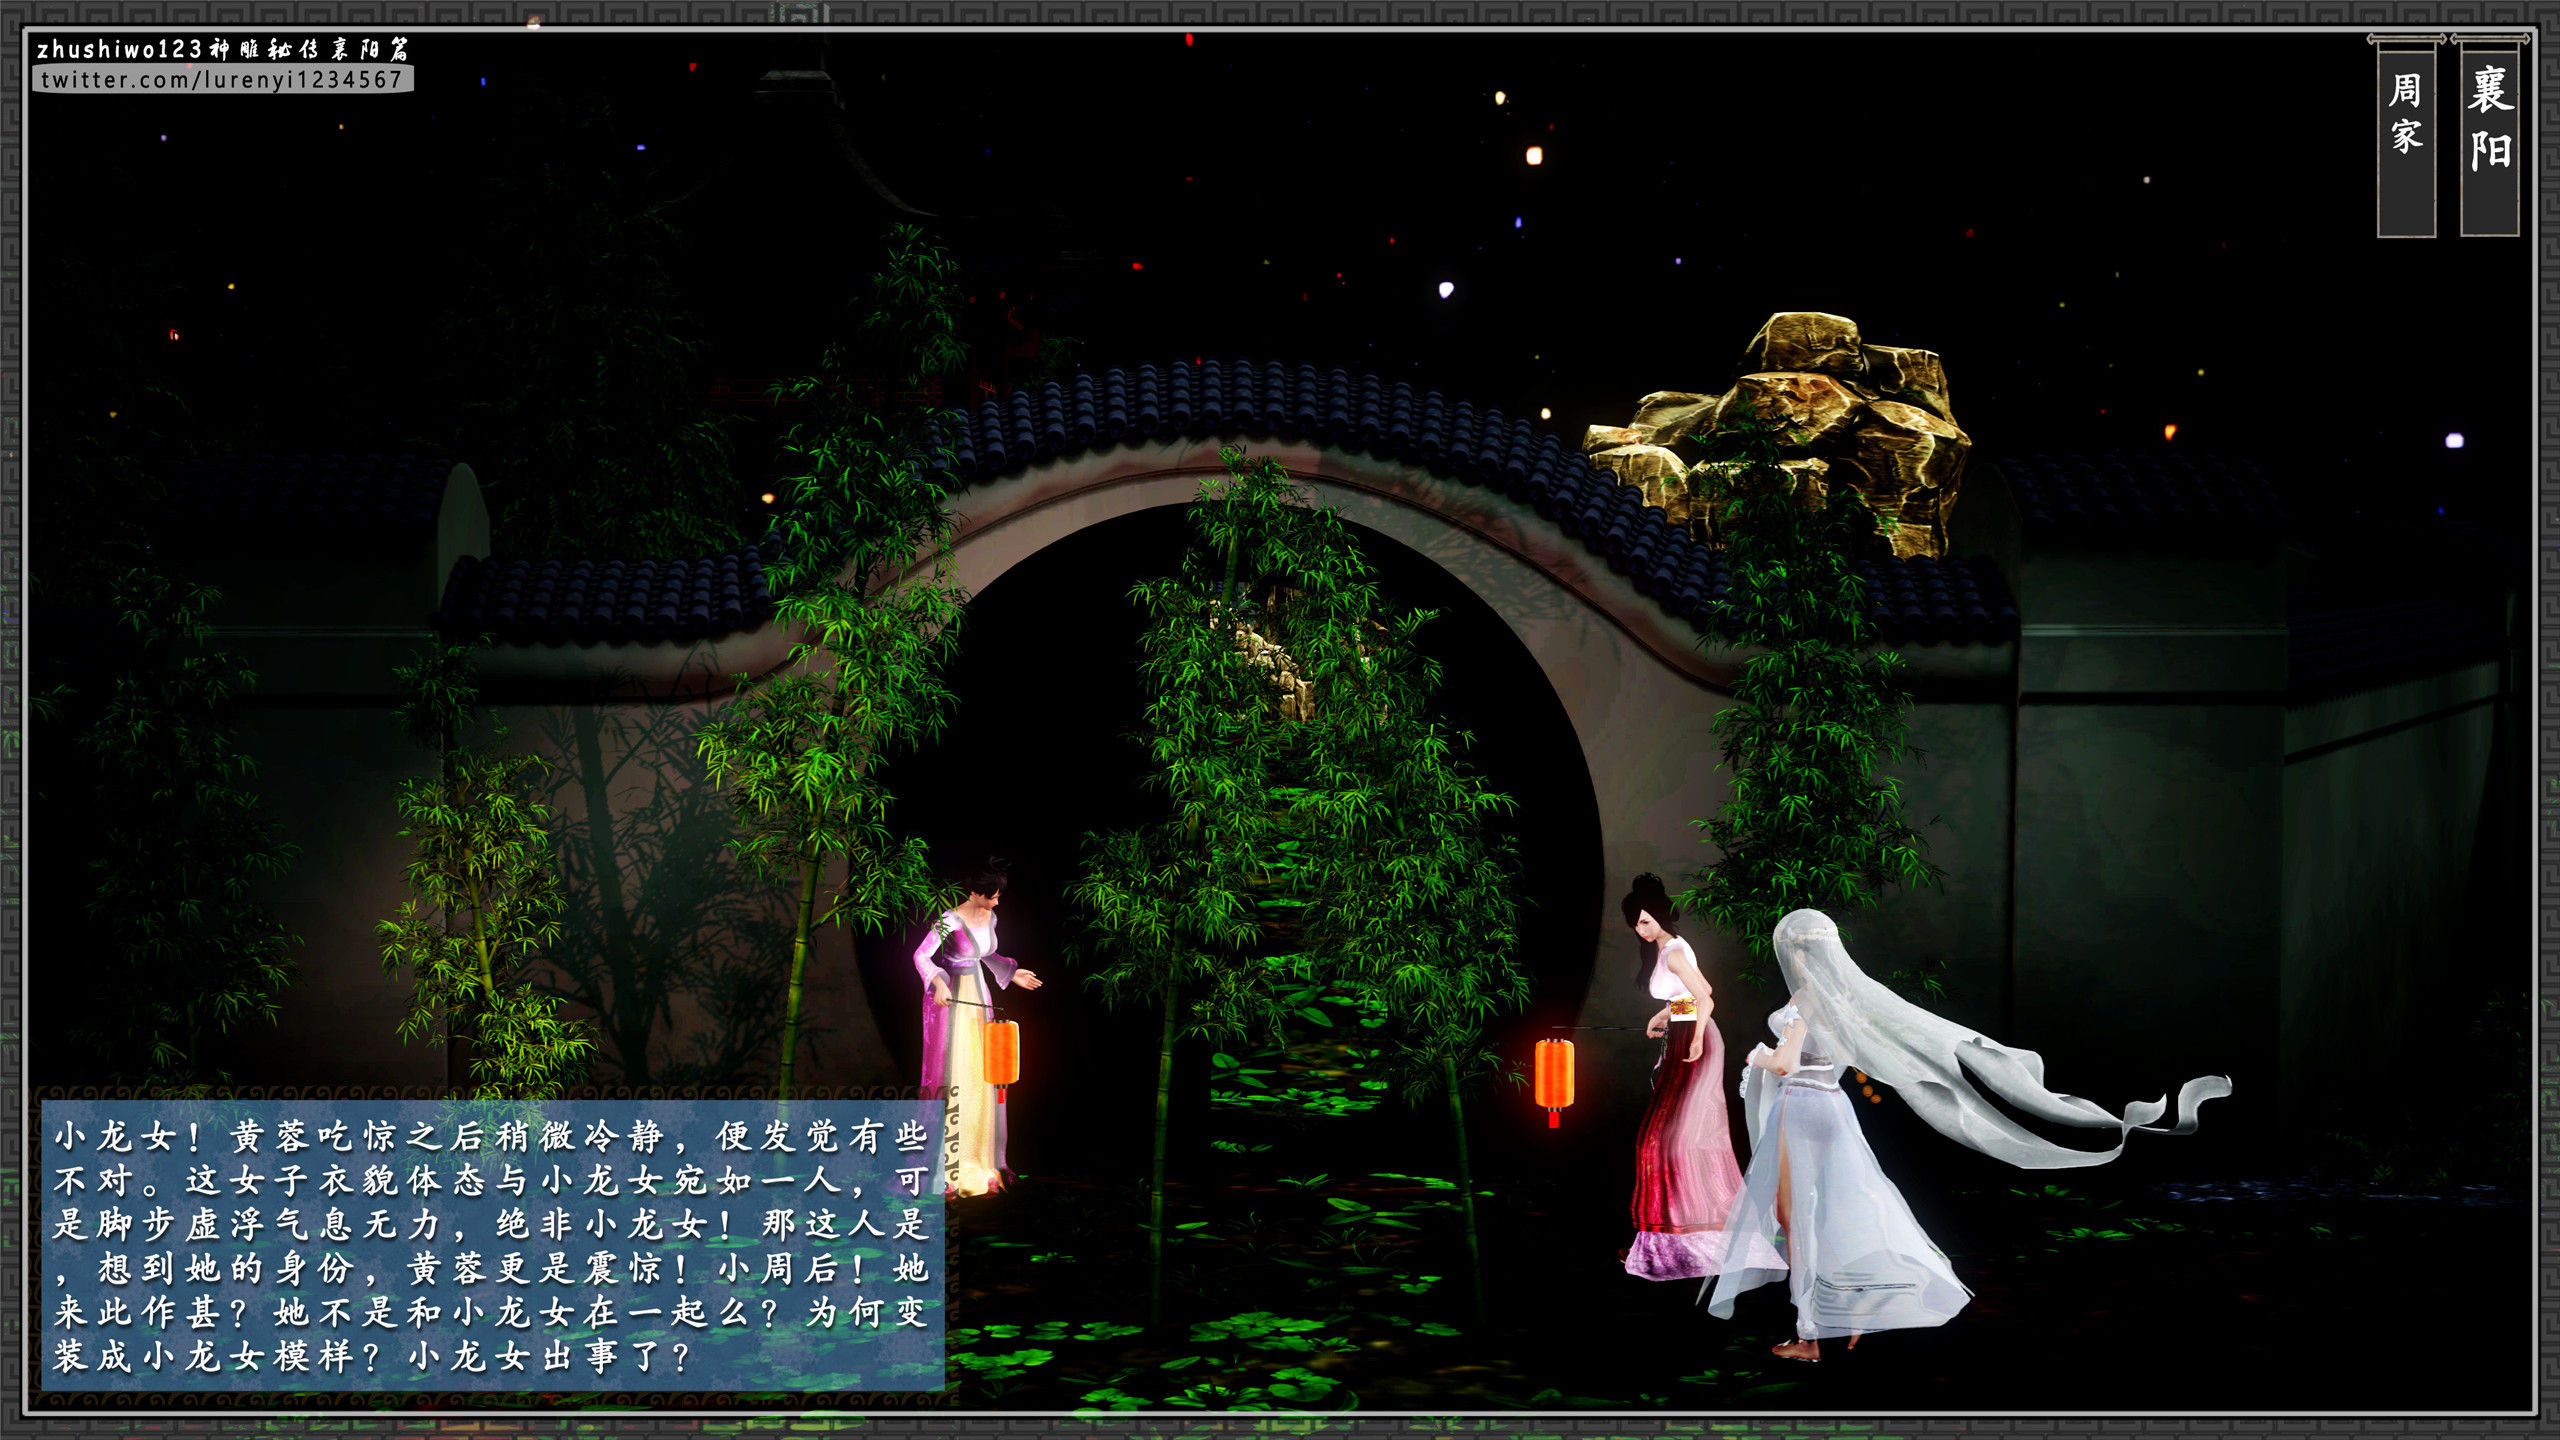2560x1440 pixels.
Task: Click the first line mentioning 小龙女
Action: [x=492, y=1137]
